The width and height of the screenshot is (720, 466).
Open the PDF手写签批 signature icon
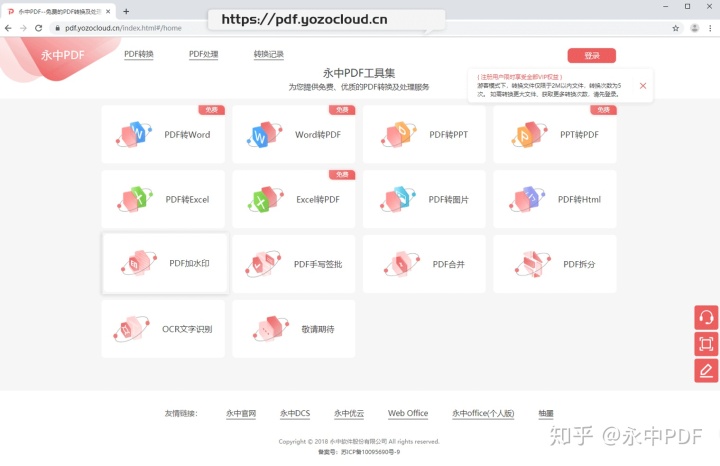click(263, 264)
